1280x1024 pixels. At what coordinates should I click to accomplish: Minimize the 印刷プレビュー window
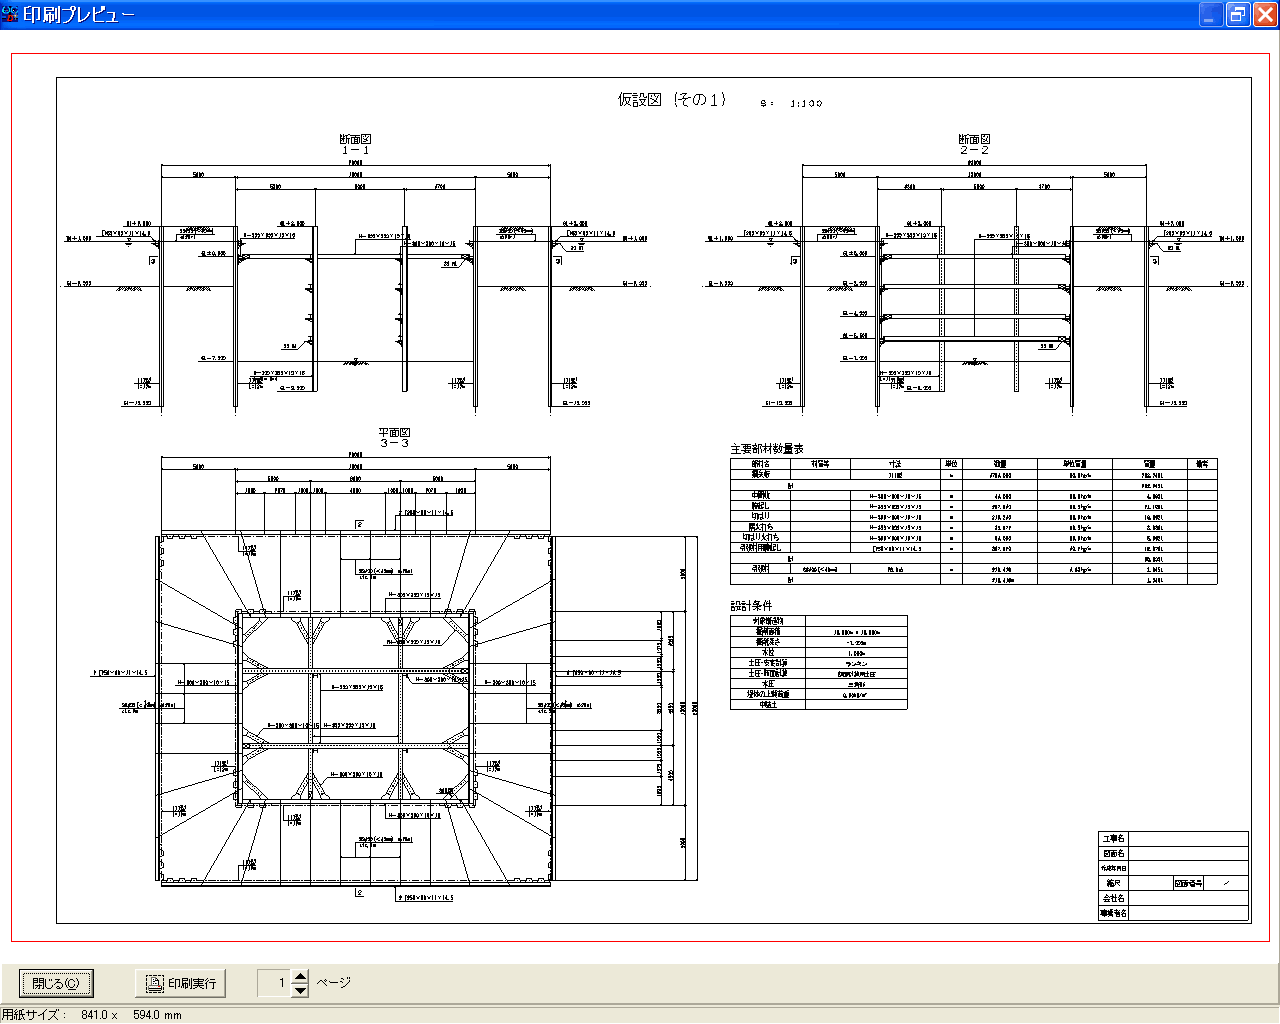coord(1211,14)
